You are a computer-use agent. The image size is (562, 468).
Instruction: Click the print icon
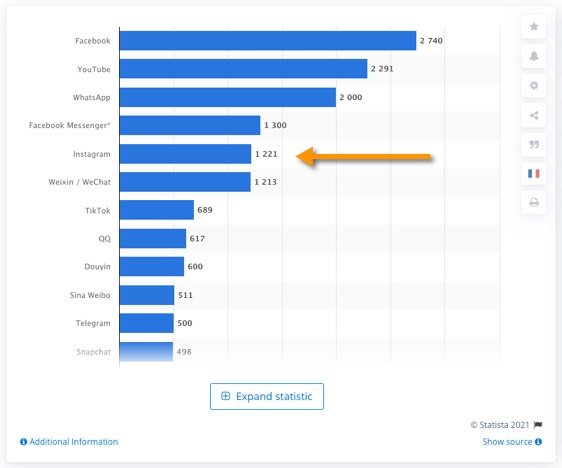point(534,202)
